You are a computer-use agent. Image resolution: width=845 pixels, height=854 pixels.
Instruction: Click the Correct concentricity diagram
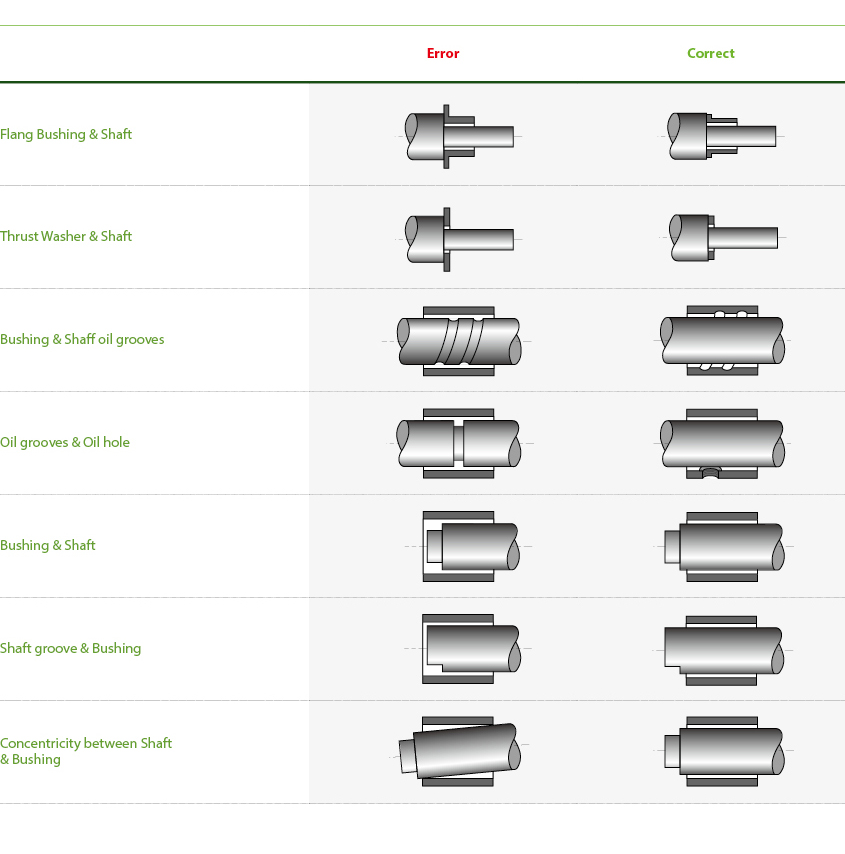click(x=722, y=751)
